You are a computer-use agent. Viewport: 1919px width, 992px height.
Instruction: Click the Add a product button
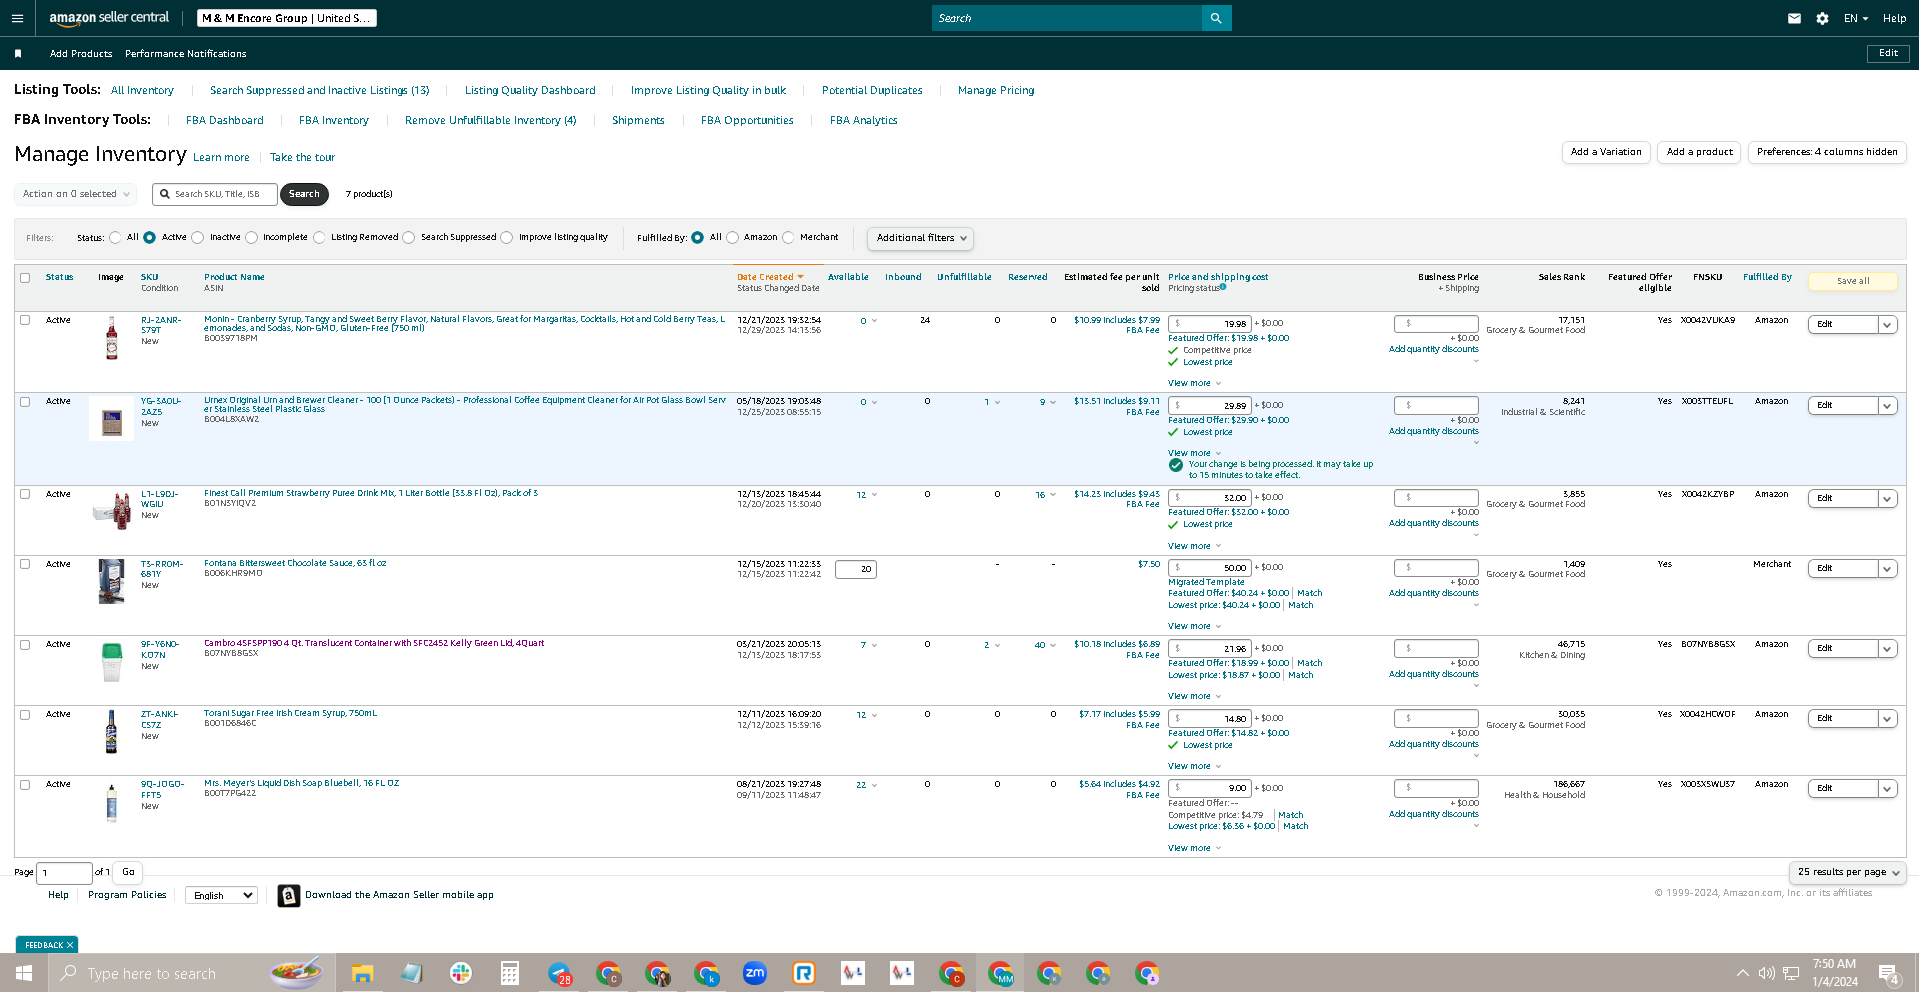(1699, 152)
